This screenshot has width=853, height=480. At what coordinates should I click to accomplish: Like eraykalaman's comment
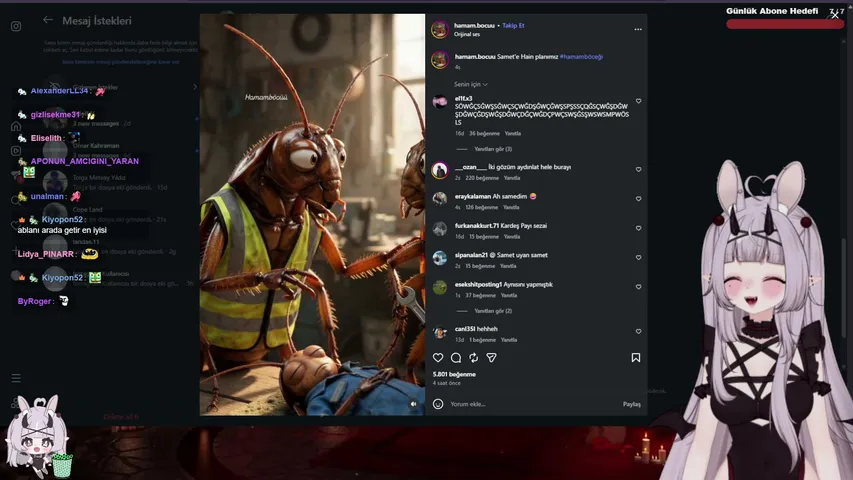(639, 199)
